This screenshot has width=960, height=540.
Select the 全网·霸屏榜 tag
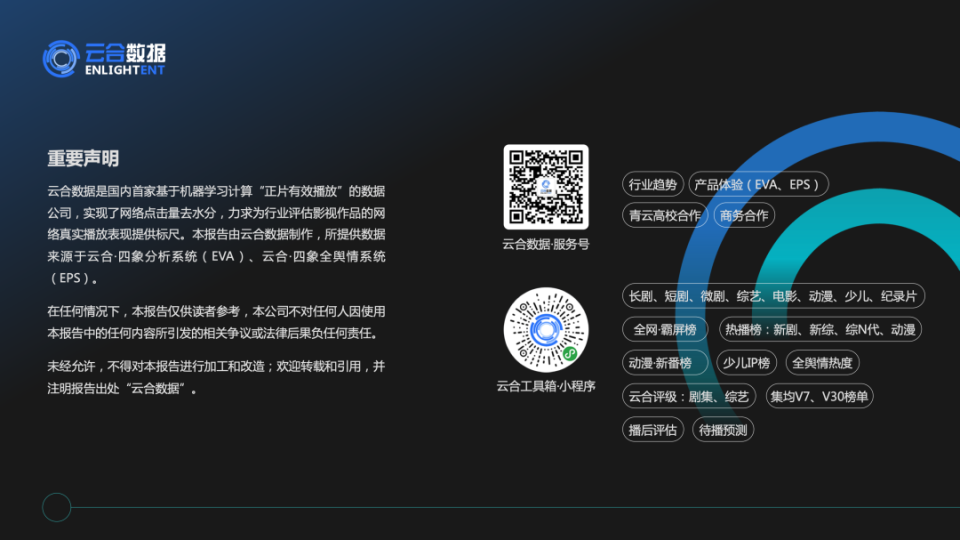[665, 330]
